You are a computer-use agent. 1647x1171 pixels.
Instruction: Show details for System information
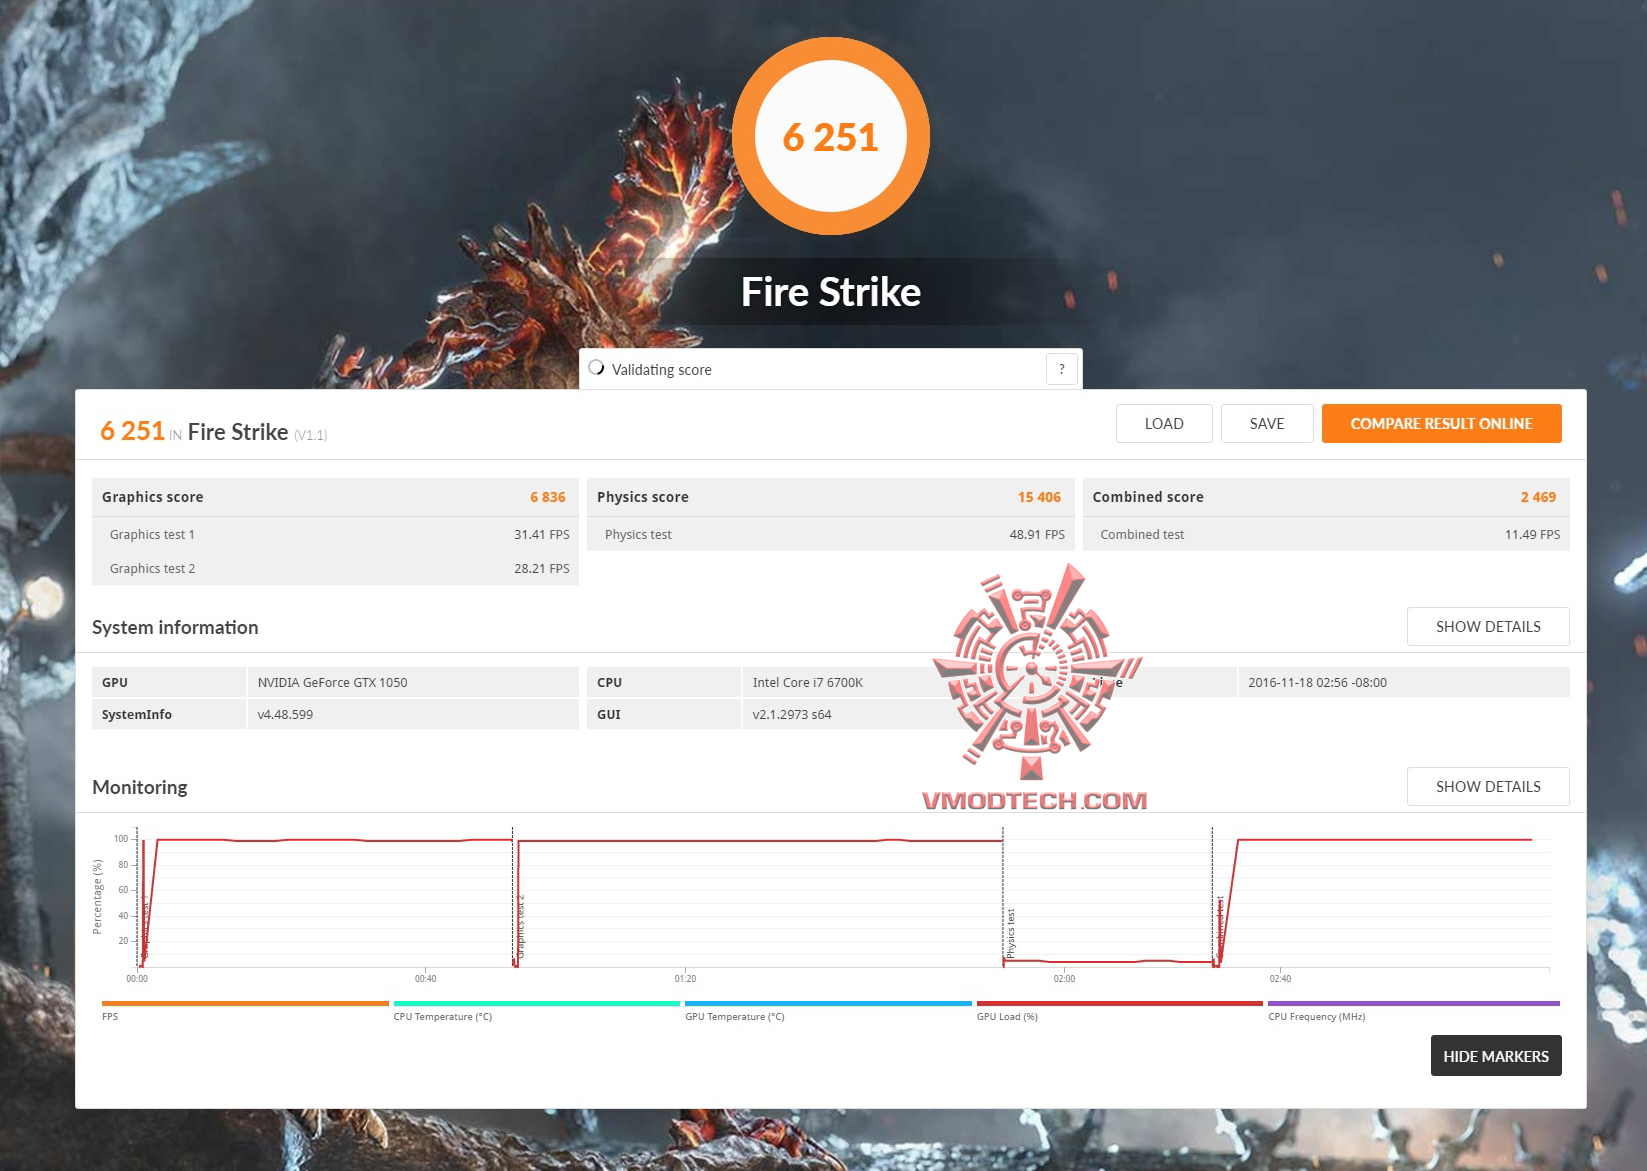[x=1488, y=626]
